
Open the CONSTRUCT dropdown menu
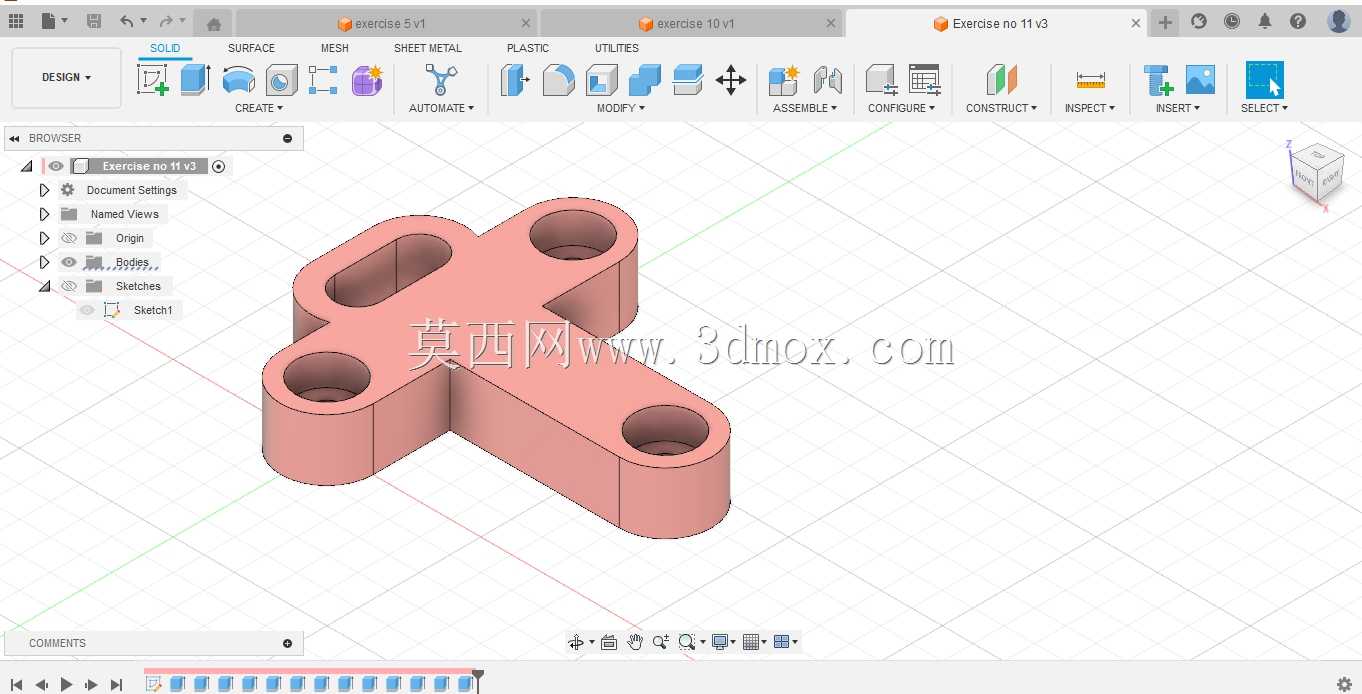(x=1001, y=108)
